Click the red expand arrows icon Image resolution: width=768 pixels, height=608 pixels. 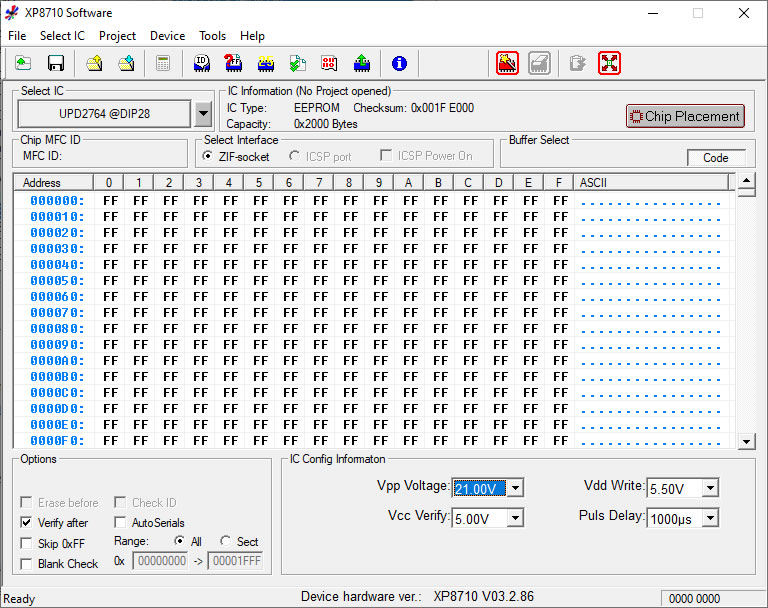[x=610, y=63]
